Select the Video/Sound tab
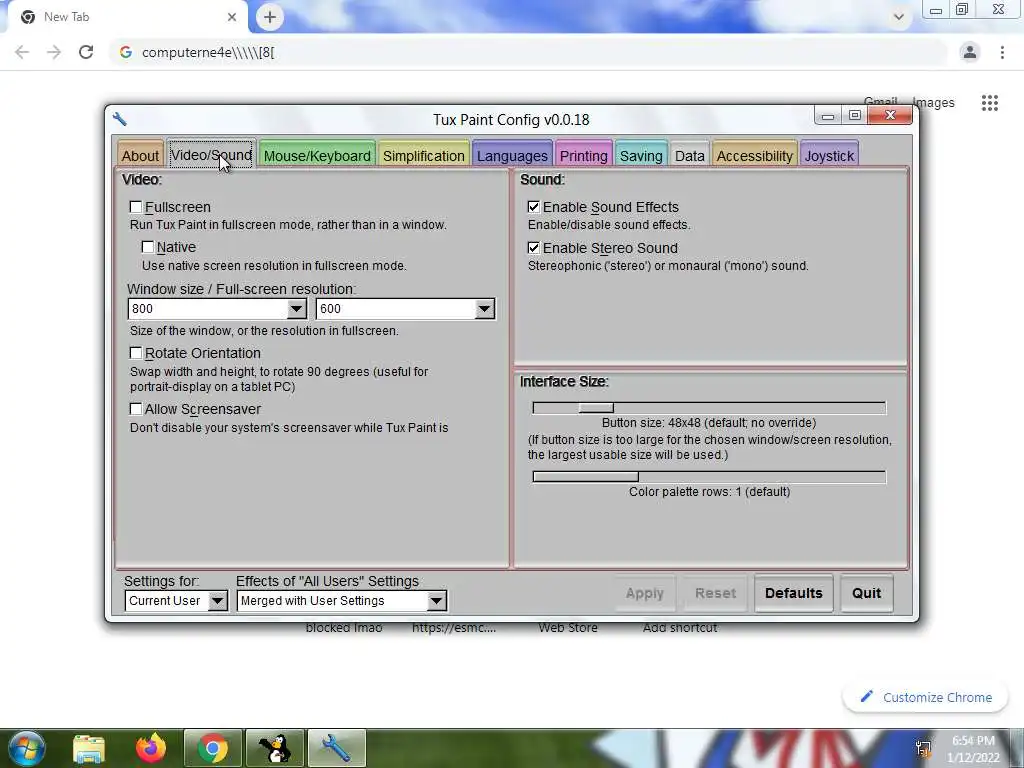 (210, 155)
